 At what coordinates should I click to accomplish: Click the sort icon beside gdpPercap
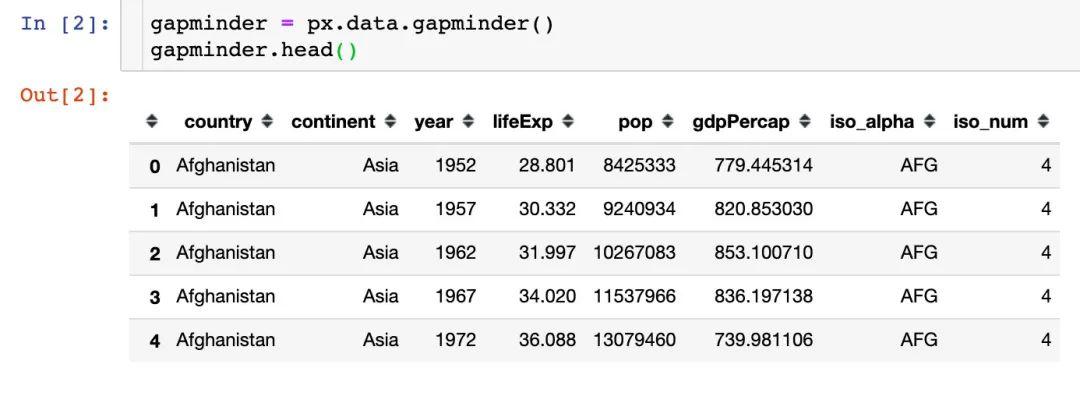804,122
